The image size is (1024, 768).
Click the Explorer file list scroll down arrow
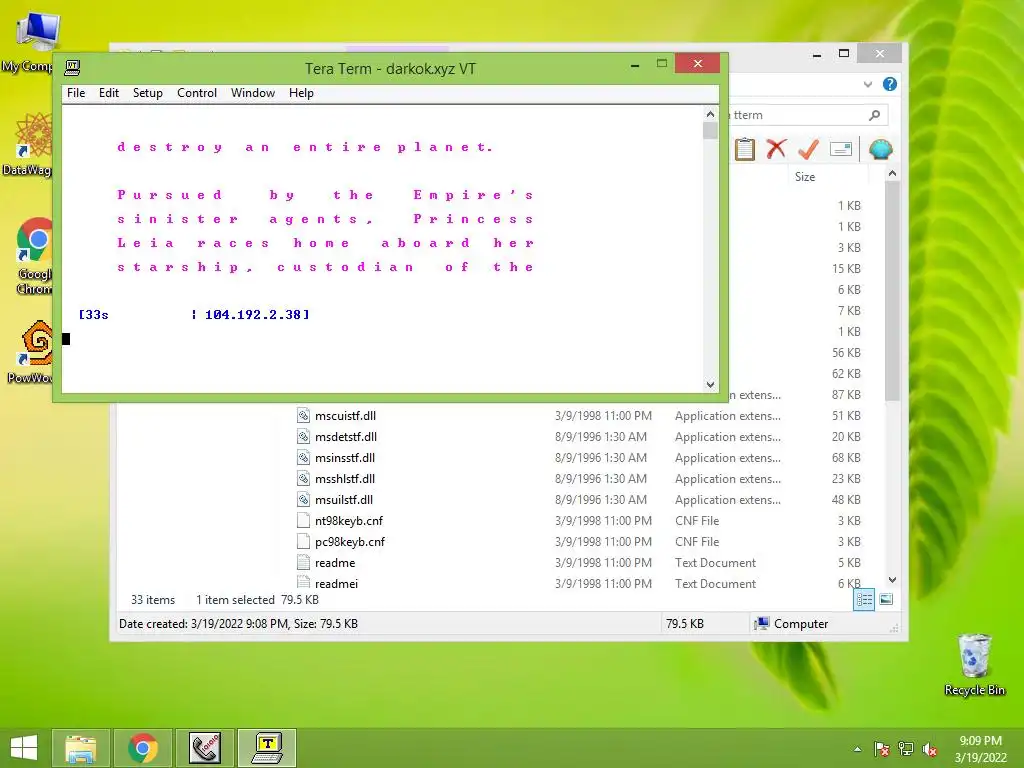click(892, 580)
